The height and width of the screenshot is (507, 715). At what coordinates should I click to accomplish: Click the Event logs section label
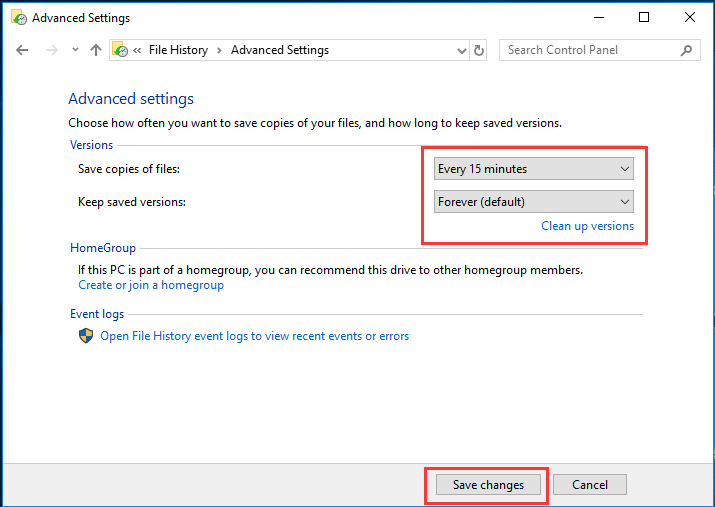tap(97, 314)
